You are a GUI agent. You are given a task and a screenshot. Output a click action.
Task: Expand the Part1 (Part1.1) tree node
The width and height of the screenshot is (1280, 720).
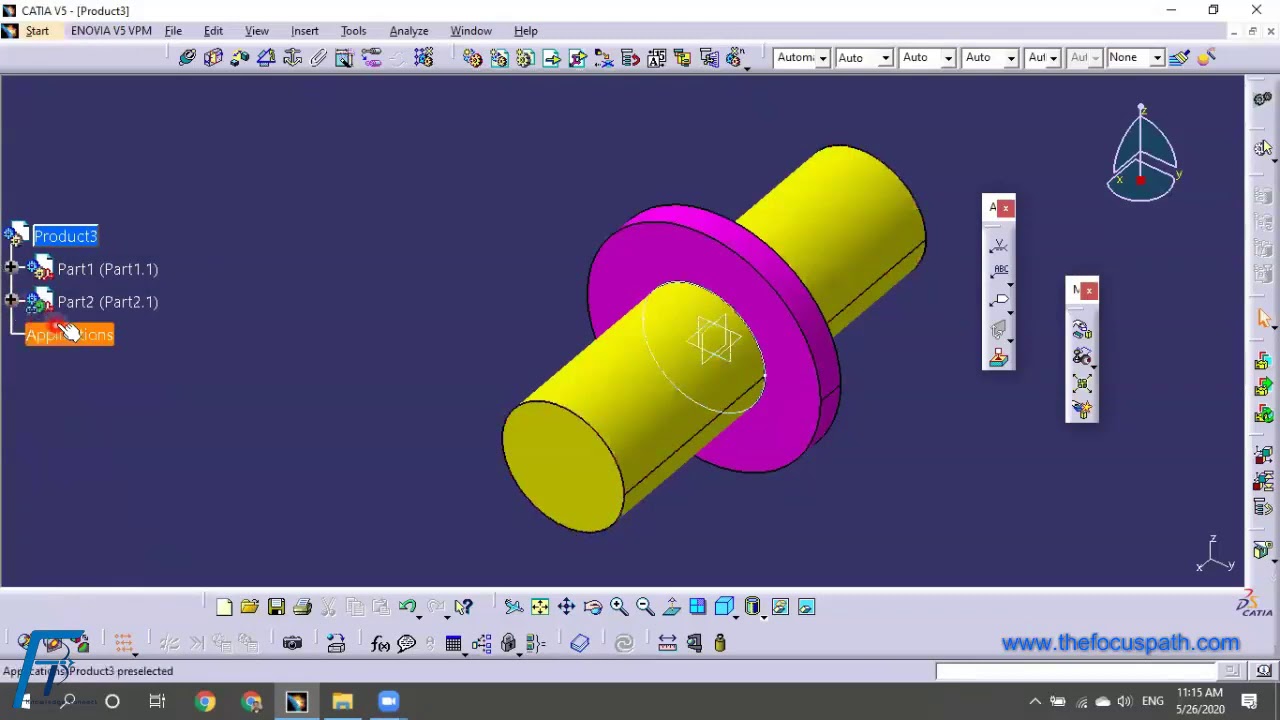coord(11,268)
